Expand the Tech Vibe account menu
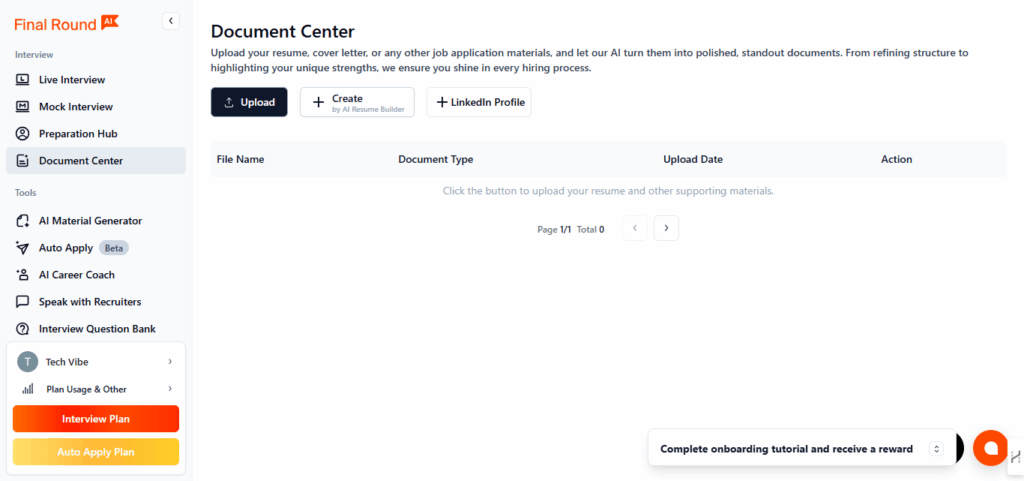This screenshot has height=481, width=1024. click(x=96, y=362)
